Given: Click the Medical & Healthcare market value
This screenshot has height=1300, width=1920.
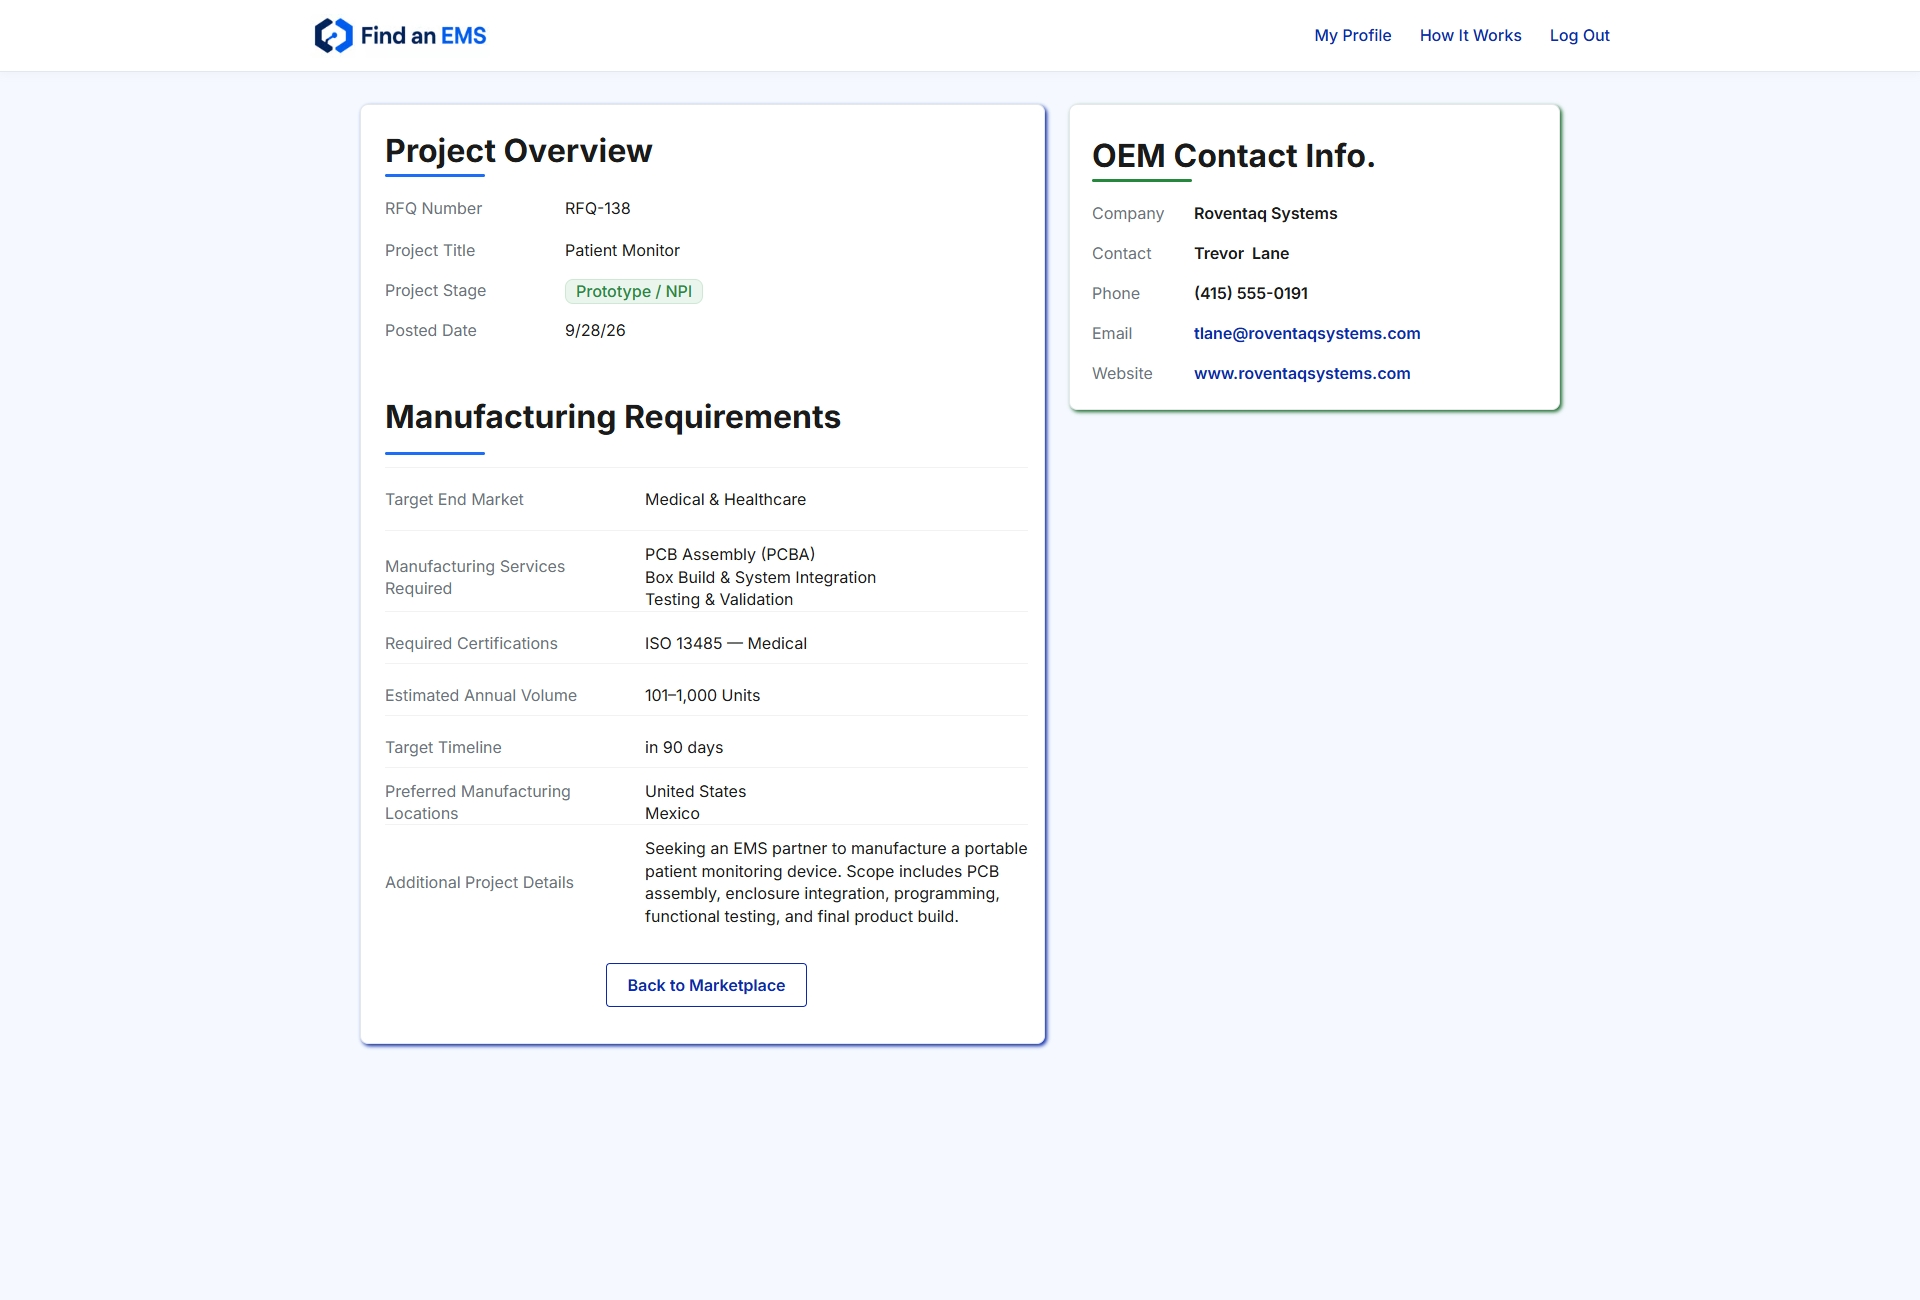Looking at the screenshot, I should pyautogui.click(x=725, y=499).
